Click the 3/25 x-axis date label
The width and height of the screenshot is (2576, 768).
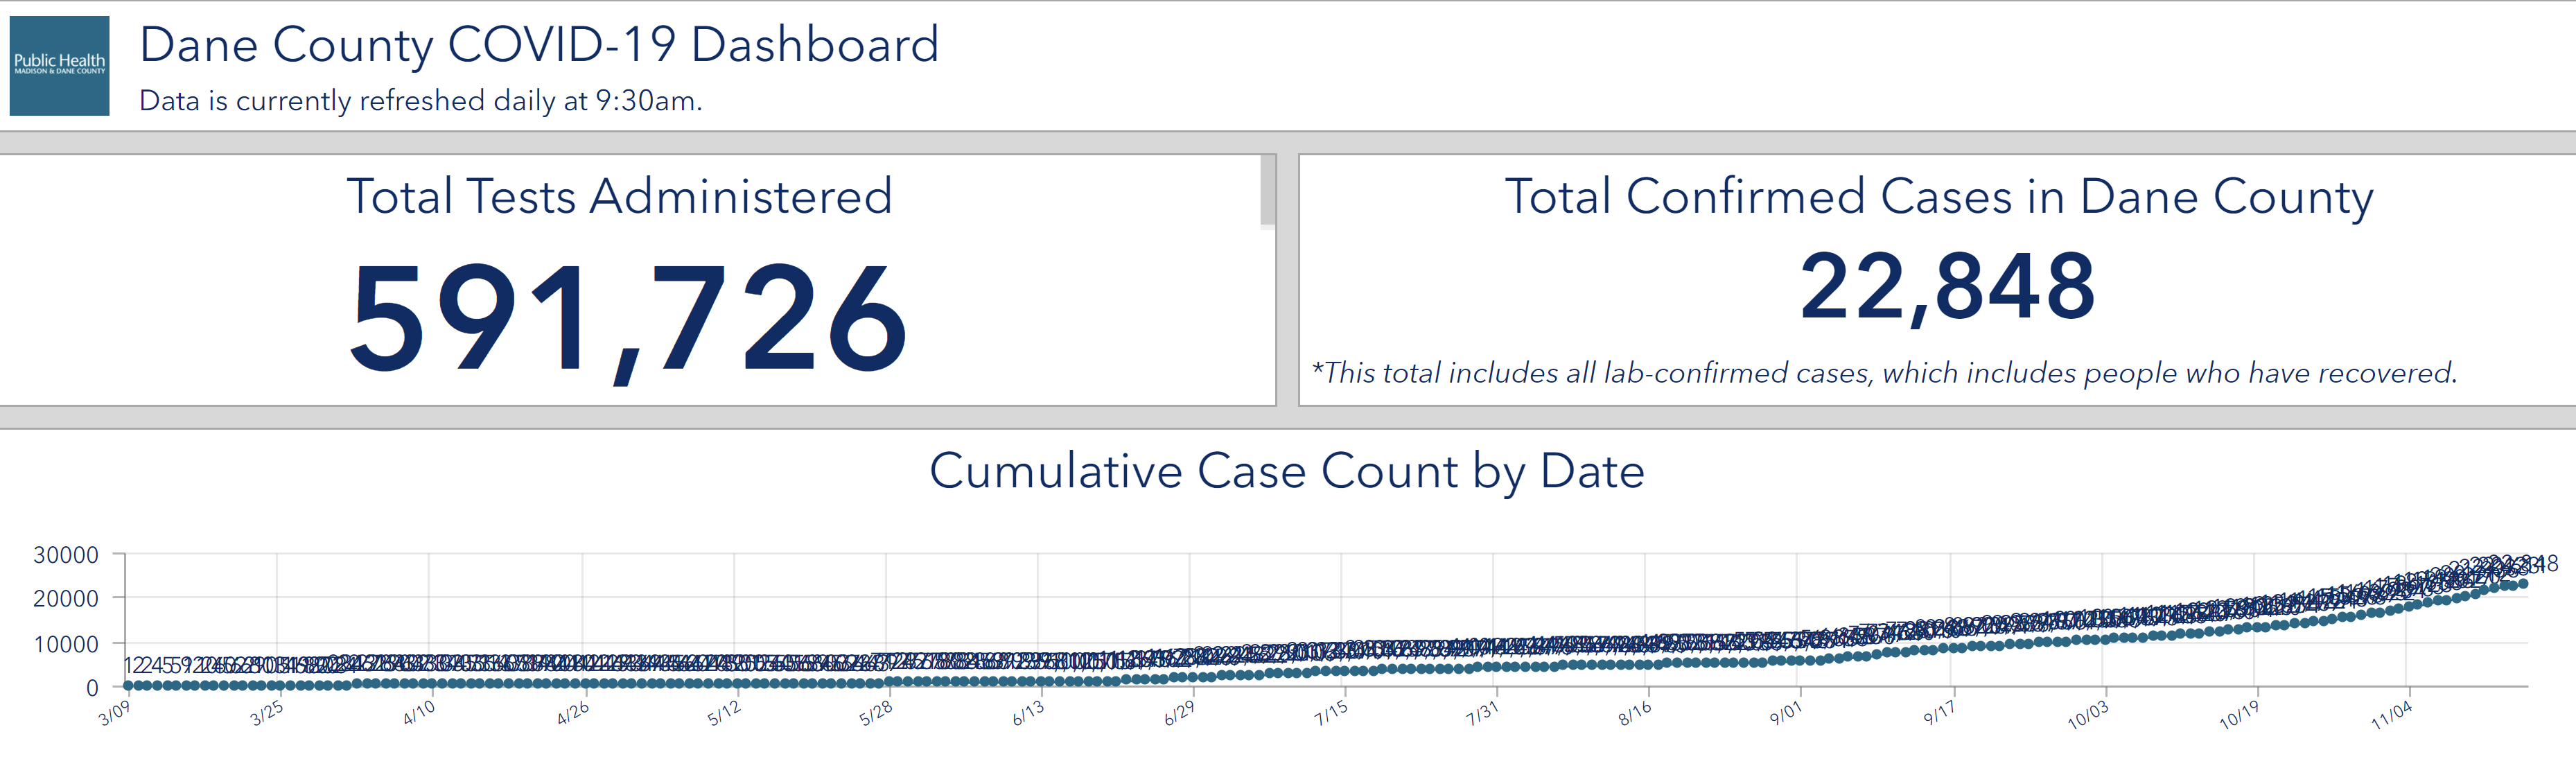(x=267, y=714)
